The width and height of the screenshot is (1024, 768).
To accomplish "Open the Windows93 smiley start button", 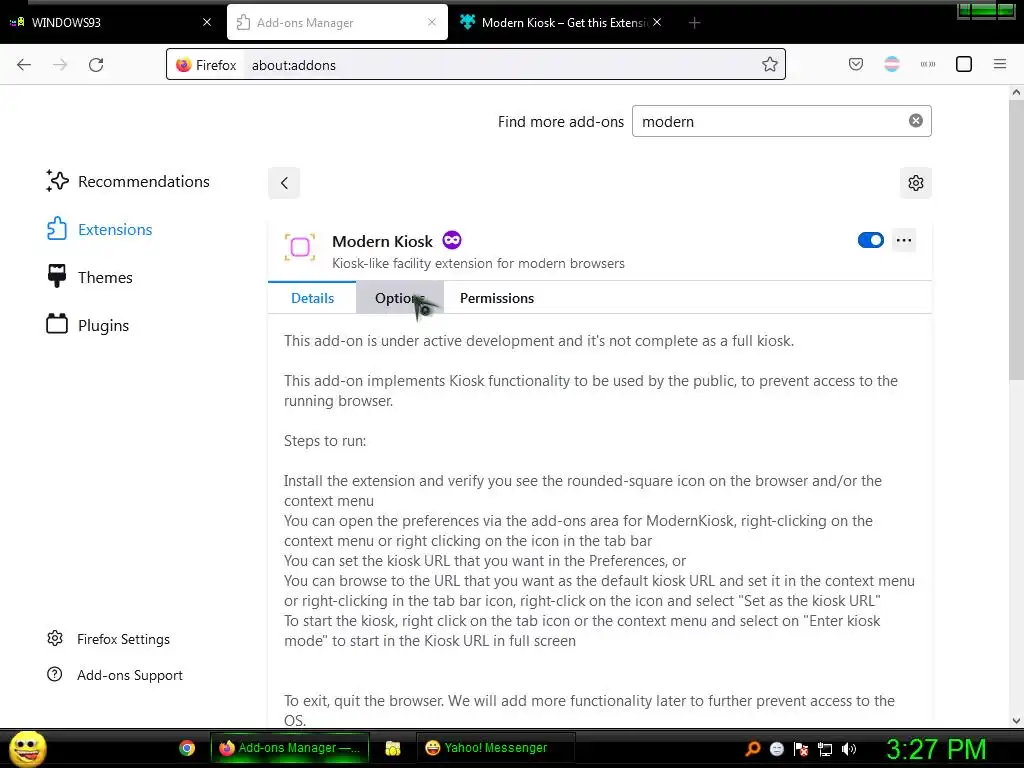I will [28, 748].
